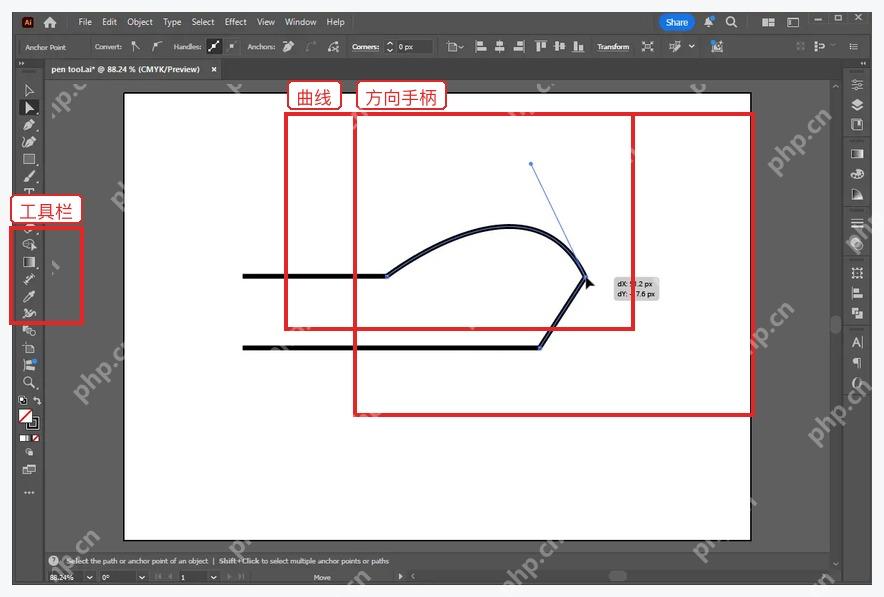Open the Window menu
The image size is (884, 597).
(300, 22)
